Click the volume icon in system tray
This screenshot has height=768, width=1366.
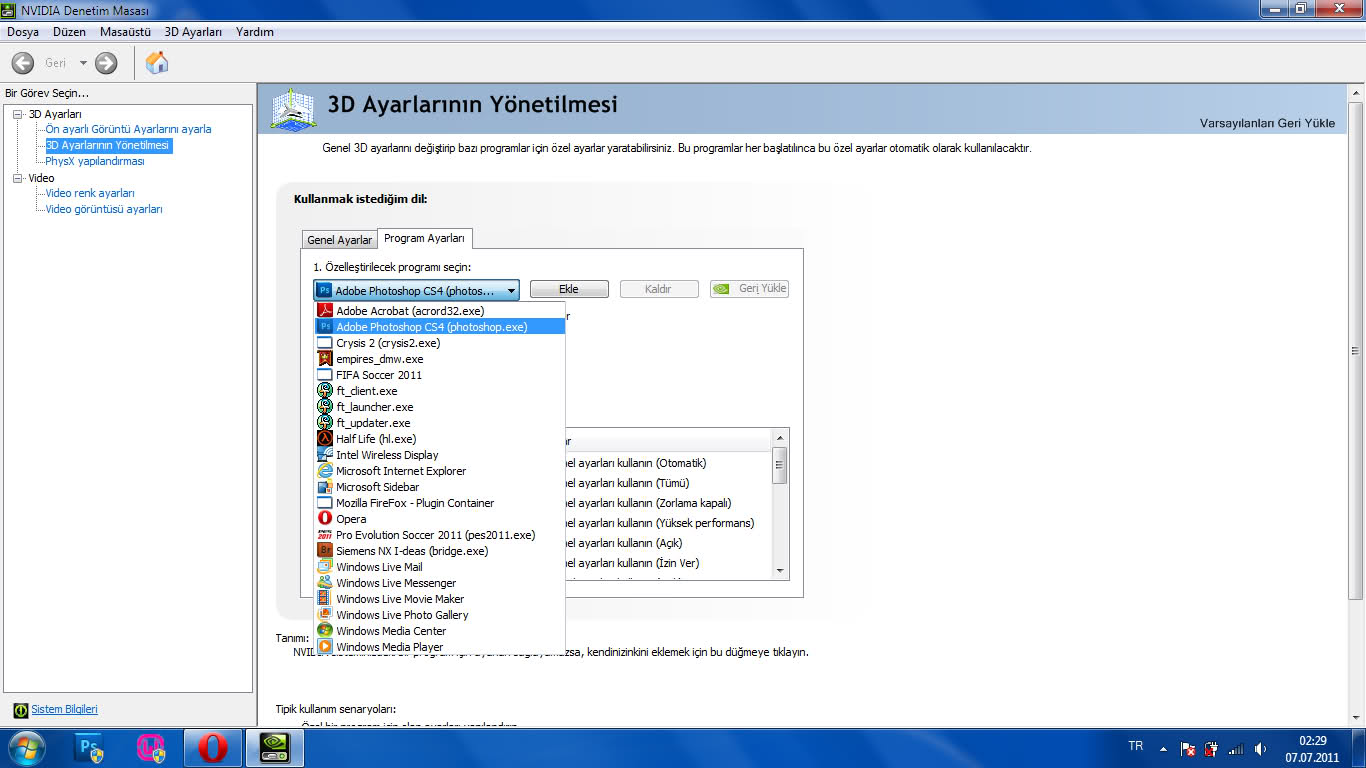coord(1261,748)
